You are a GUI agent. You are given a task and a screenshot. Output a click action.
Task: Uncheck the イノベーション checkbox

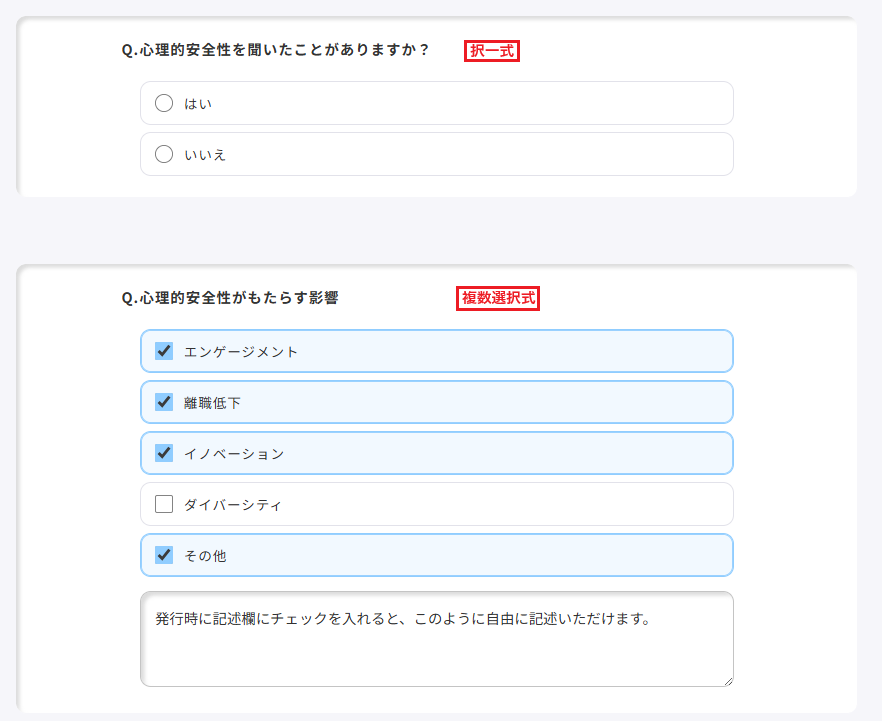164,453
